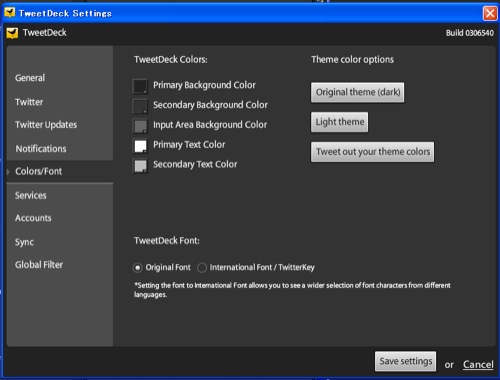Click the title bar TweetDeck icon
500x380 pixels.
pos(10,13)
